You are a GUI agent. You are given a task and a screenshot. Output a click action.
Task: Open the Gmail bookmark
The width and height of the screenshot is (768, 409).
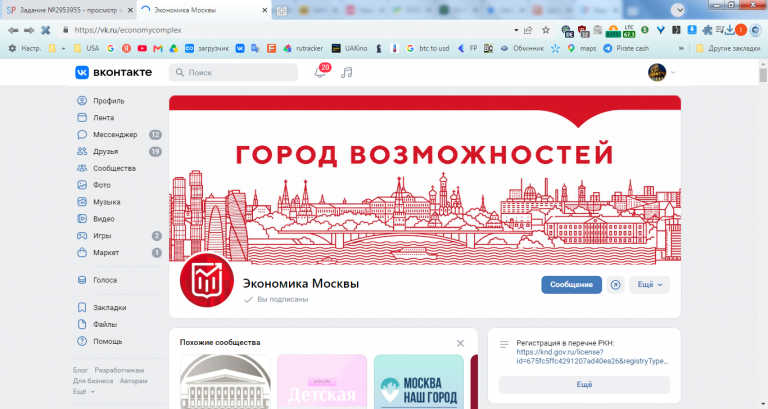click(x=158, y=48)
